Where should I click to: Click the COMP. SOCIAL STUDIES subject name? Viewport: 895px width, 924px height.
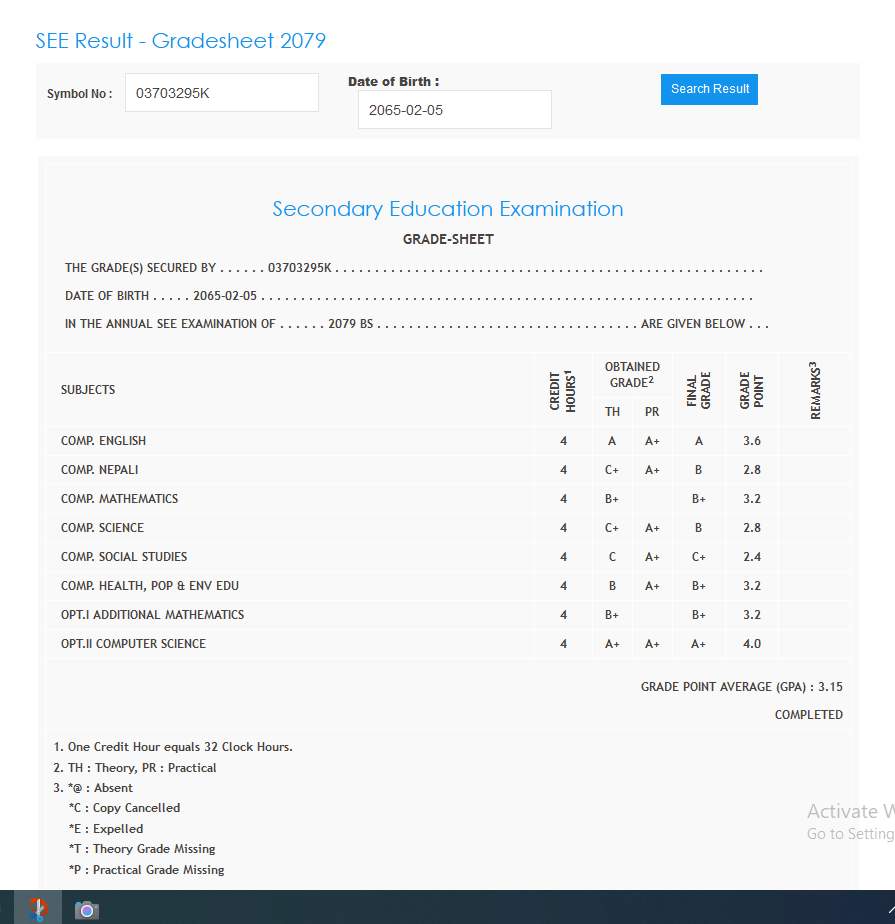pyautogui.click(x=124, y=557)
